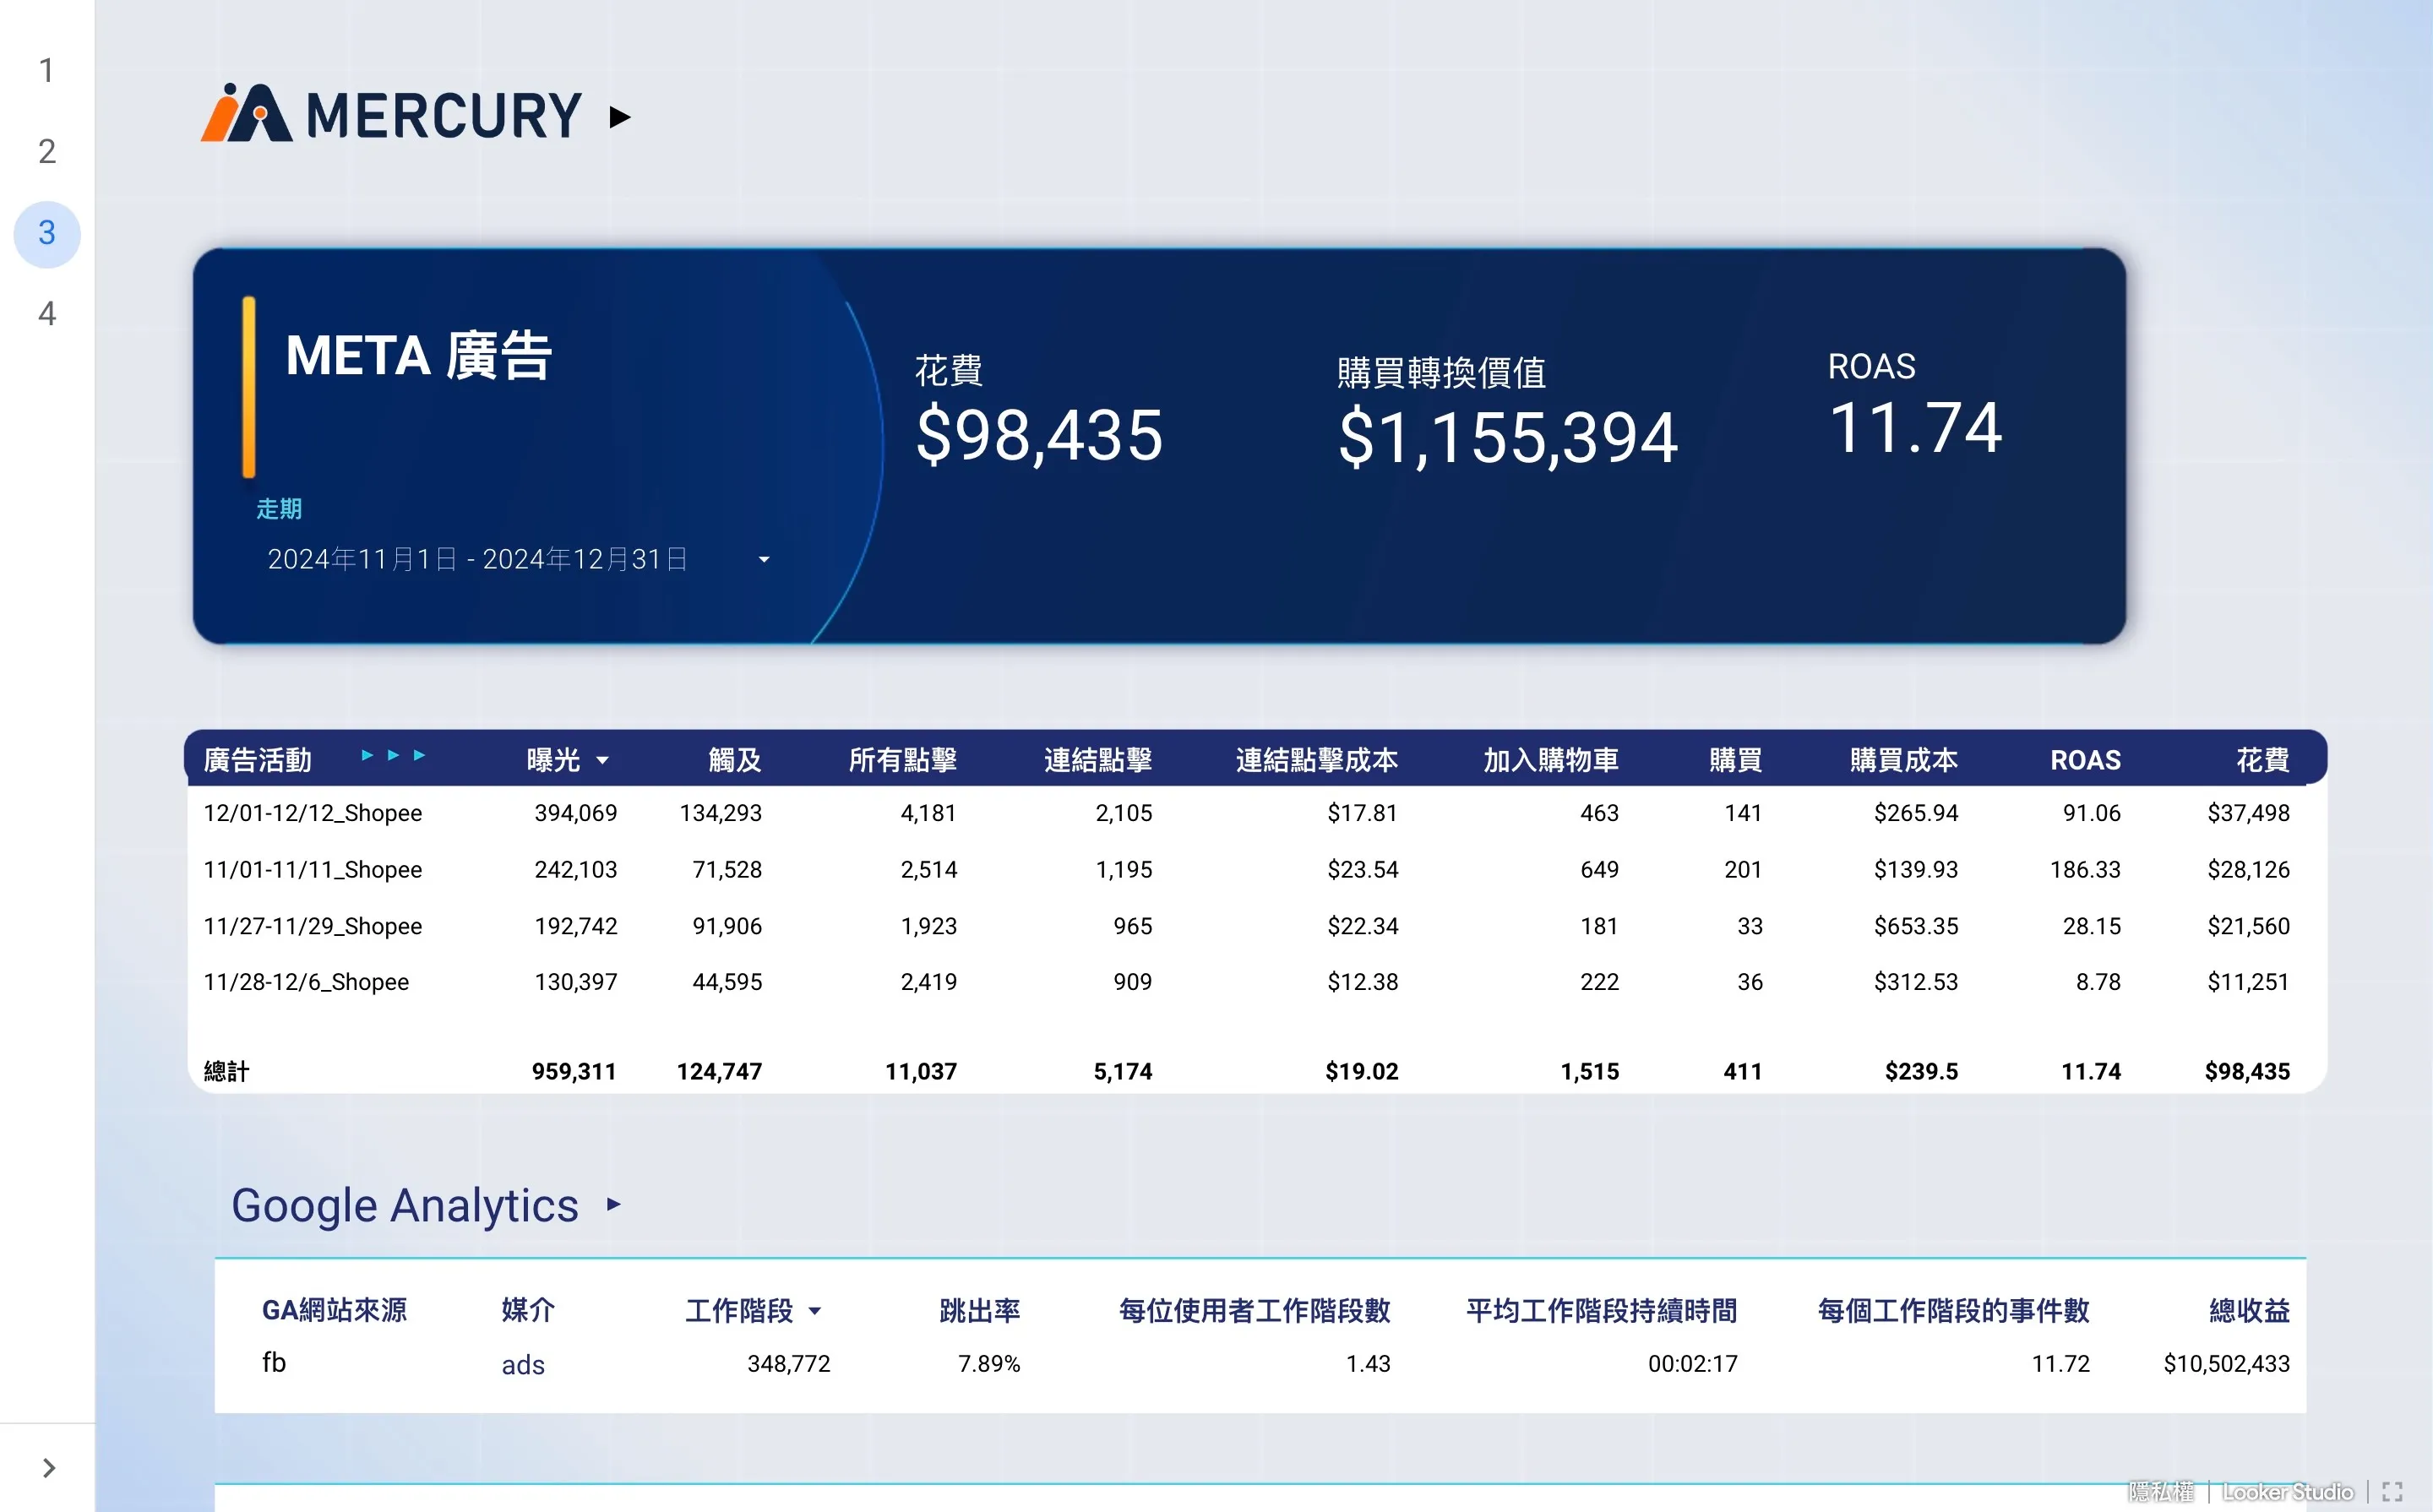
Task: Click the first blue drill-down arrow beside 廣告活動
Action: point(368,757)
